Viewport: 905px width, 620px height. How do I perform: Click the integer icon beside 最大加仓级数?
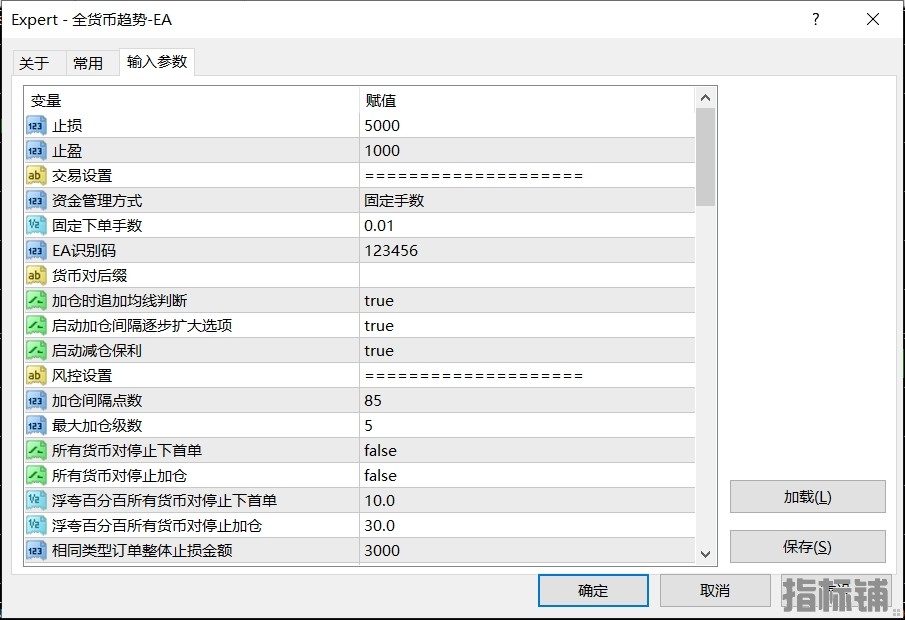tap(35, 425)
